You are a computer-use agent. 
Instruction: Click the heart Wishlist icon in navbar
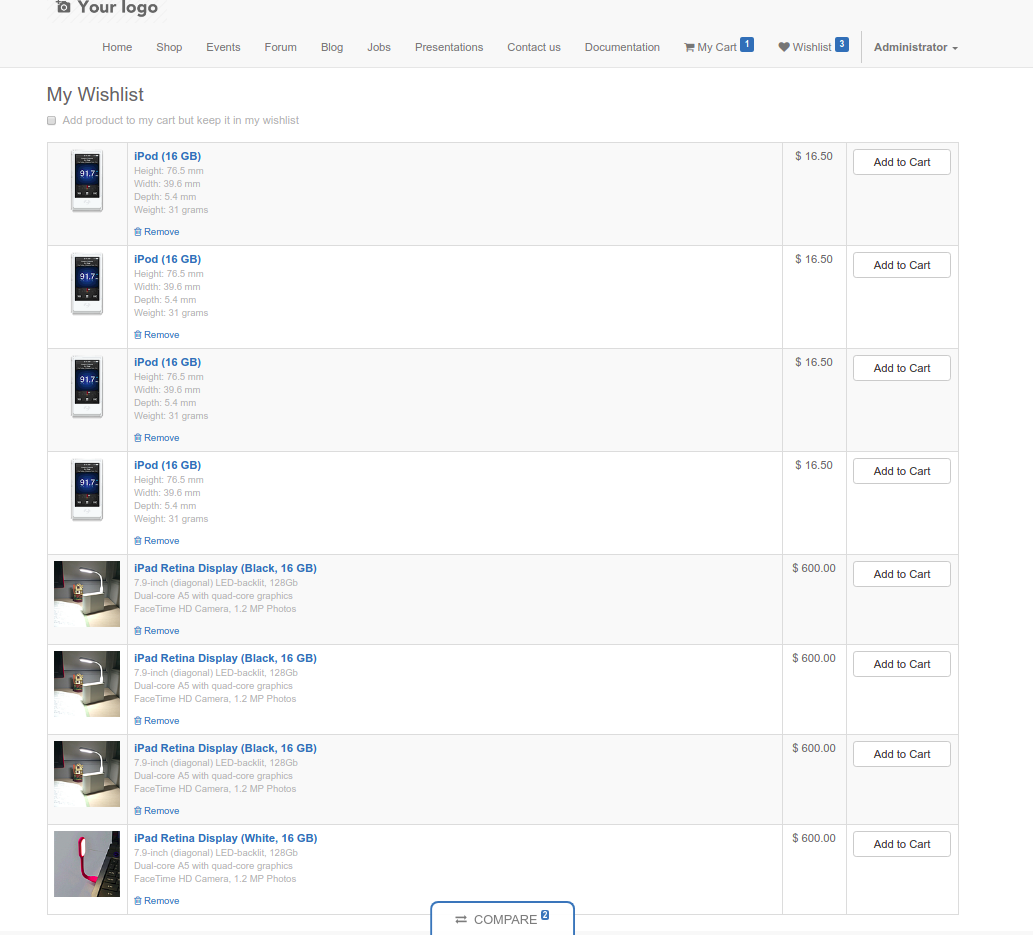(x=784, y=46)
